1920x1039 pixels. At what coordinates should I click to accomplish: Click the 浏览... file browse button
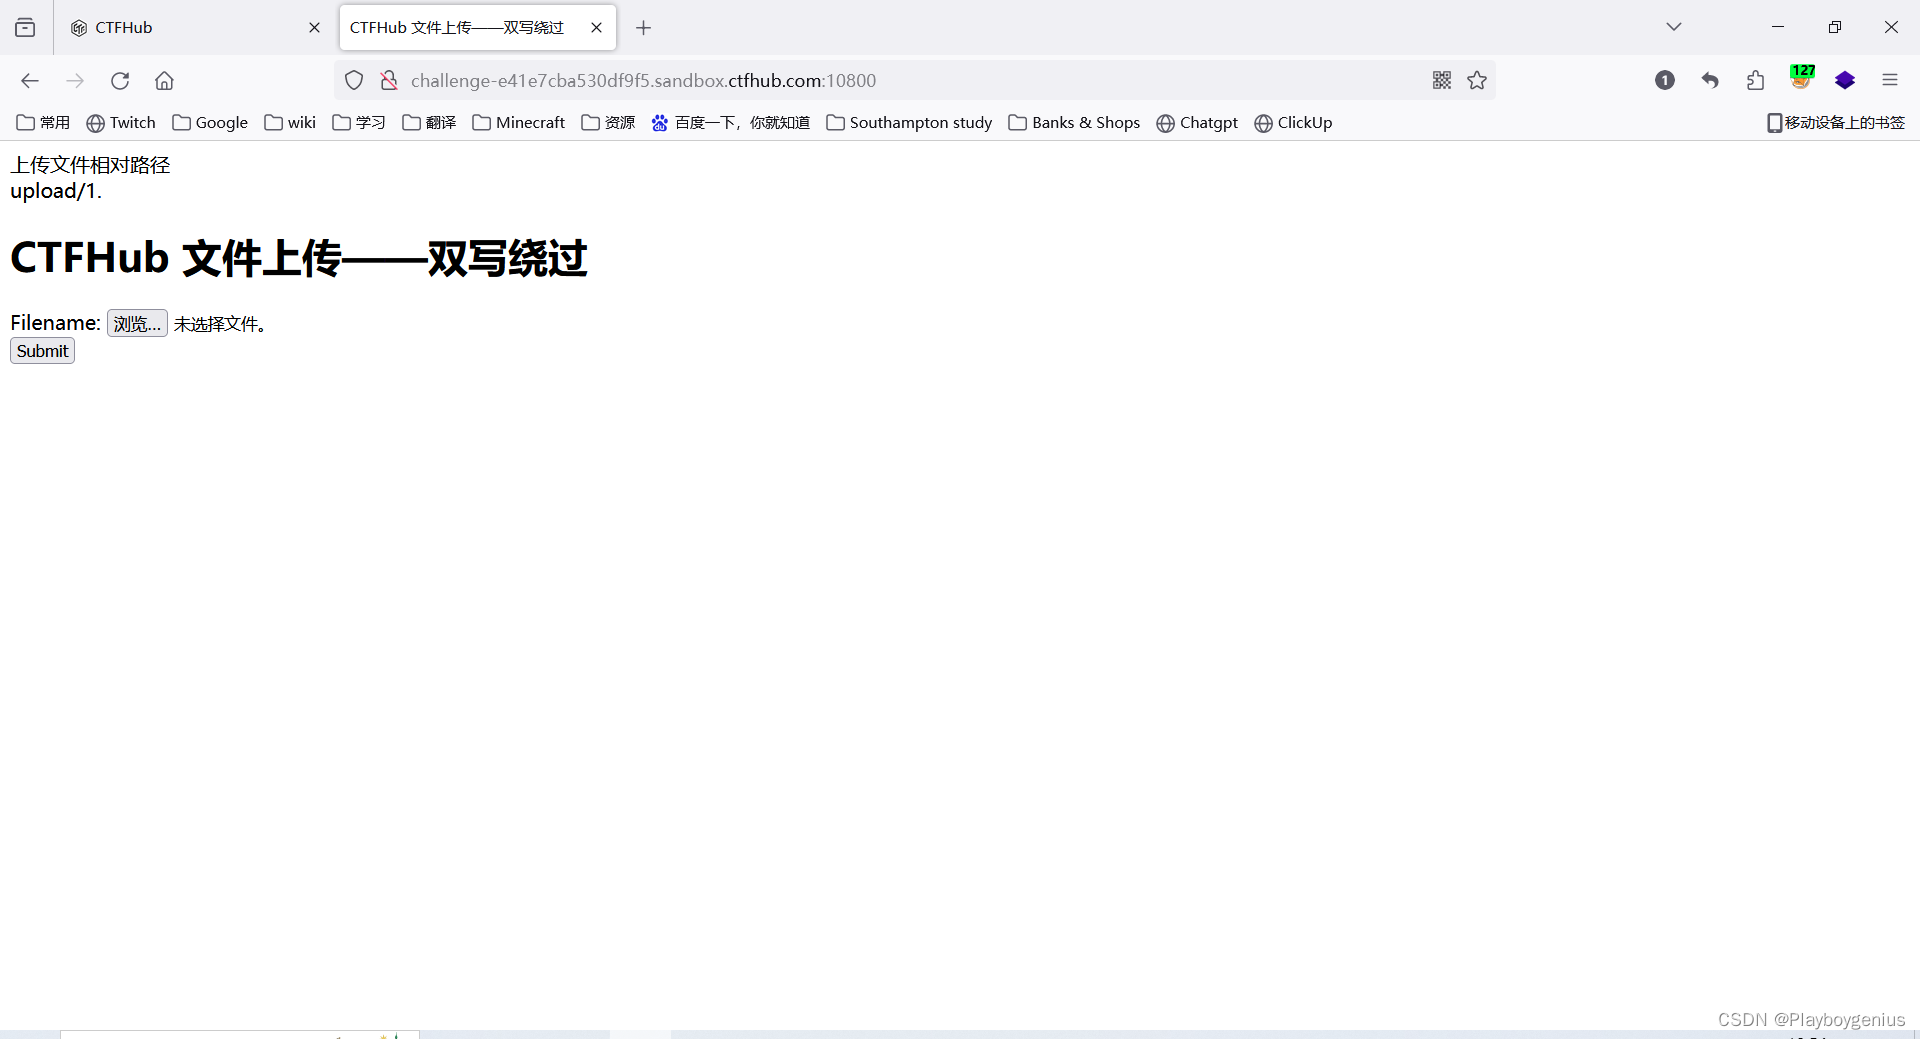(x=137, y=324)
